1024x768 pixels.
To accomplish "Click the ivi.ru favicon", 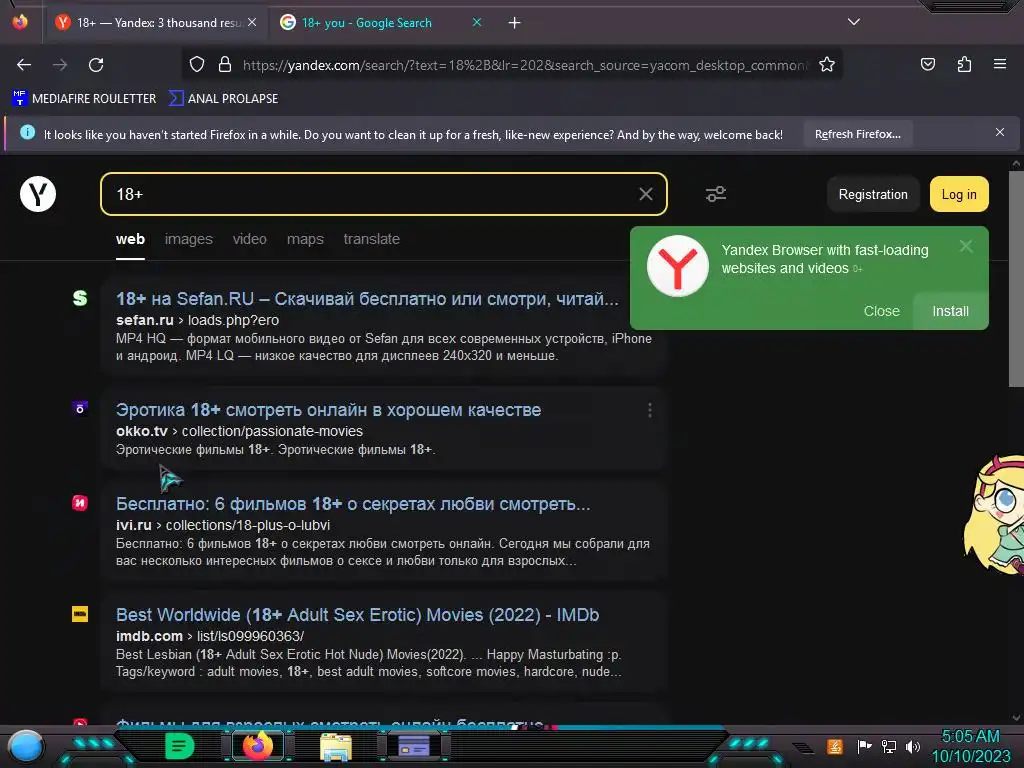I will click(80, 503).
